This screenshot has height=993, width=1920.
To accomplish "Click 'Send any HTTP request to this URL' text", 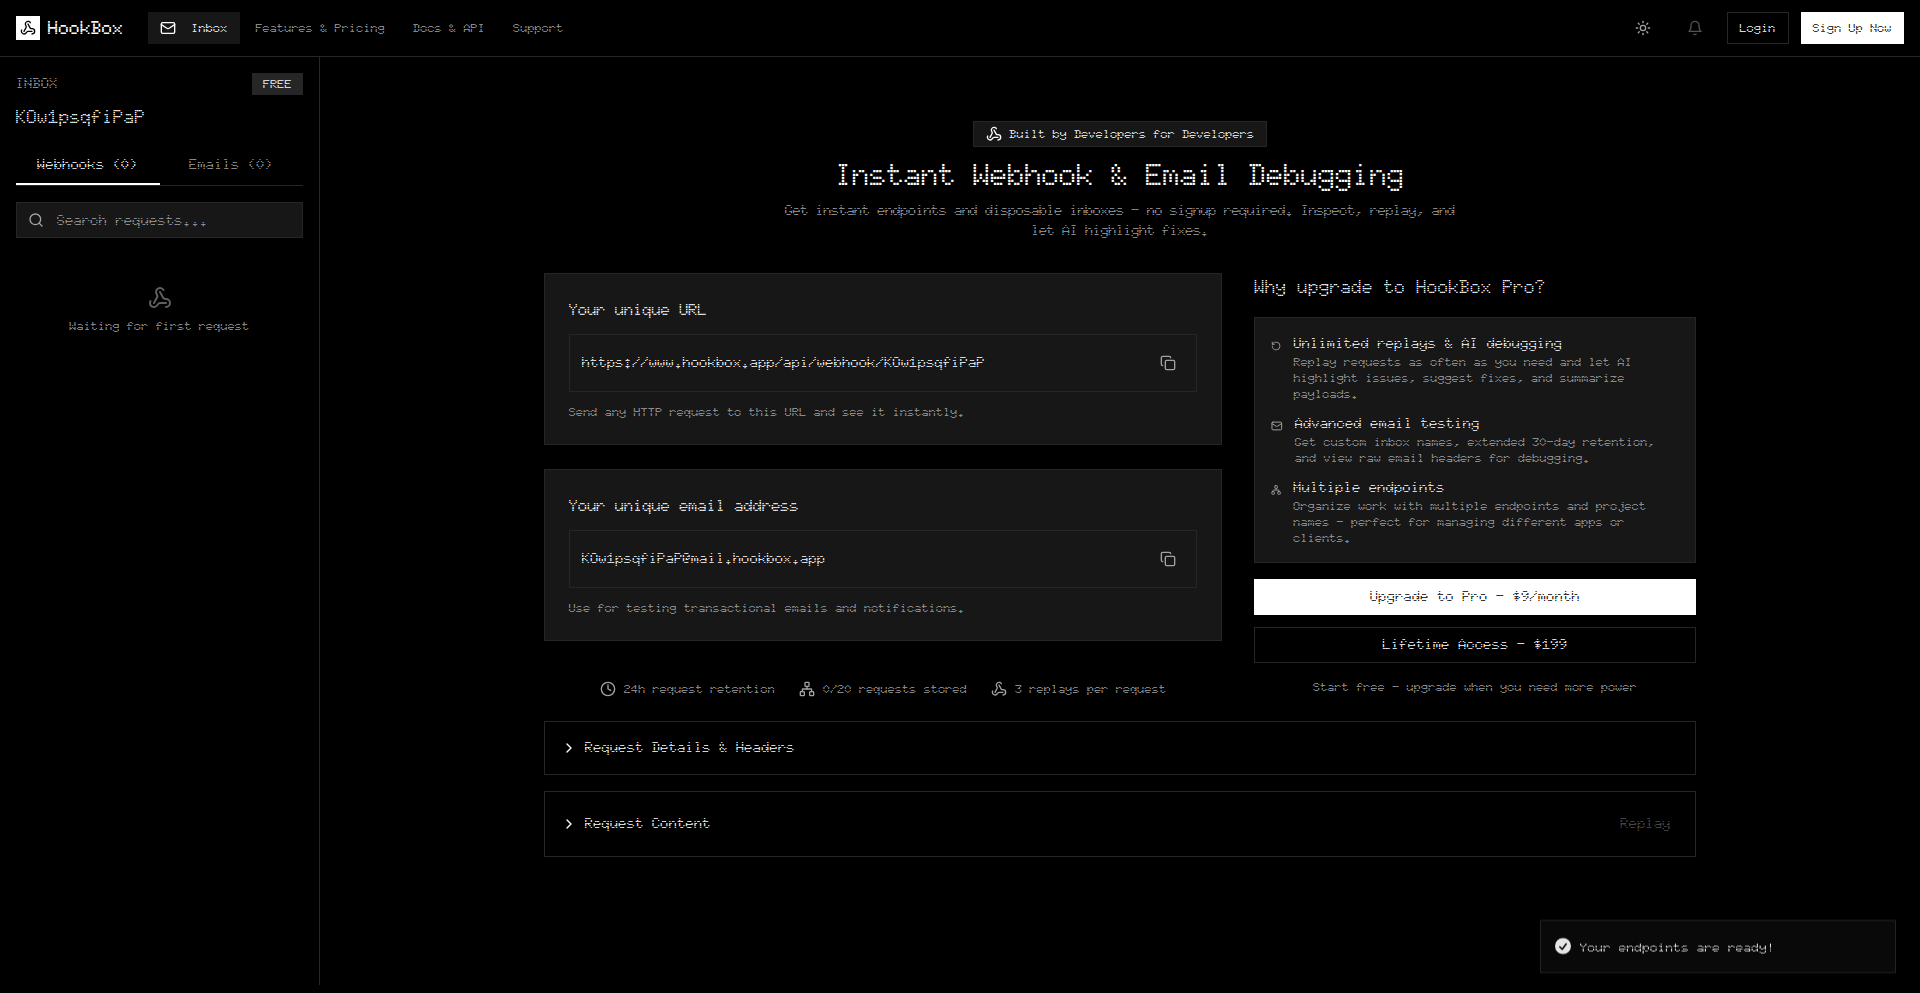I will click(x=766, y=412).
